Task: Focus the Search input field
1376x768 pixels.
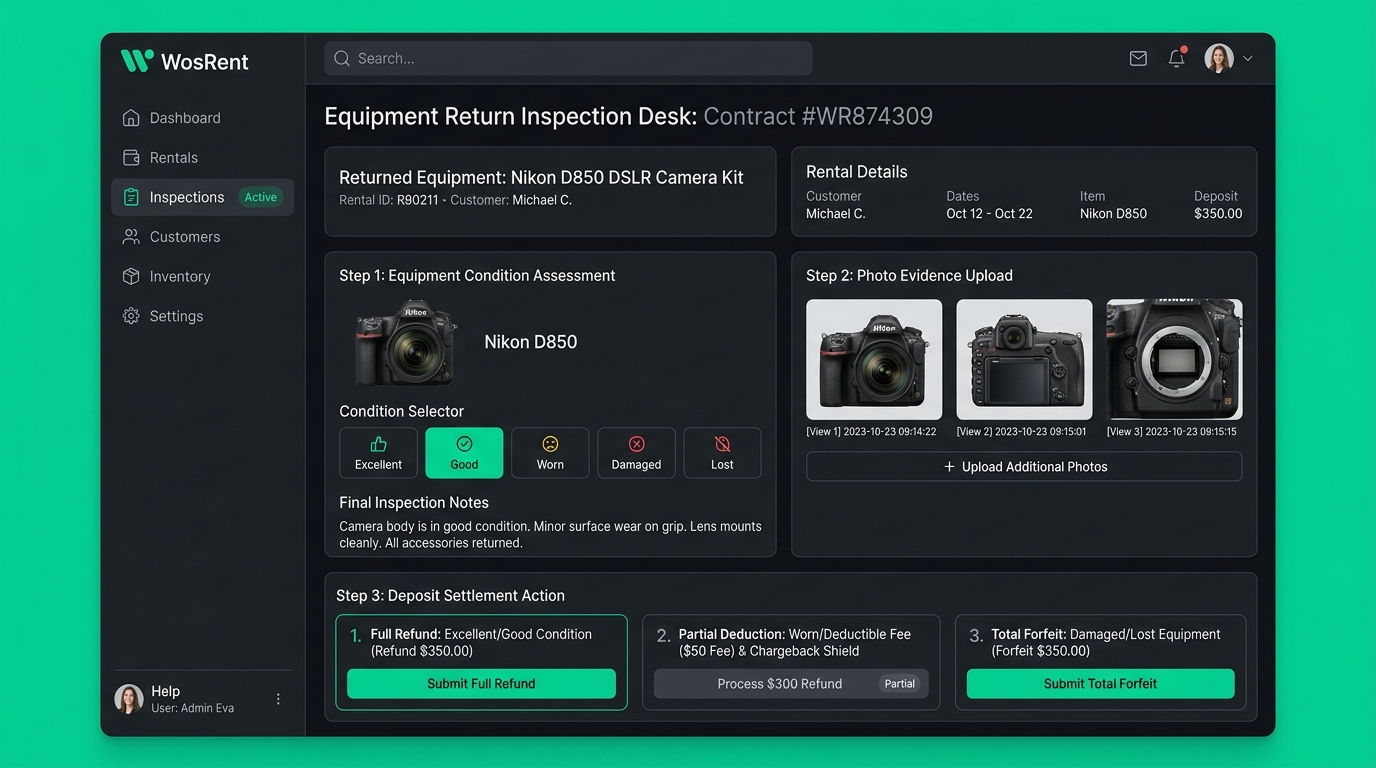Action: [568, 59]
